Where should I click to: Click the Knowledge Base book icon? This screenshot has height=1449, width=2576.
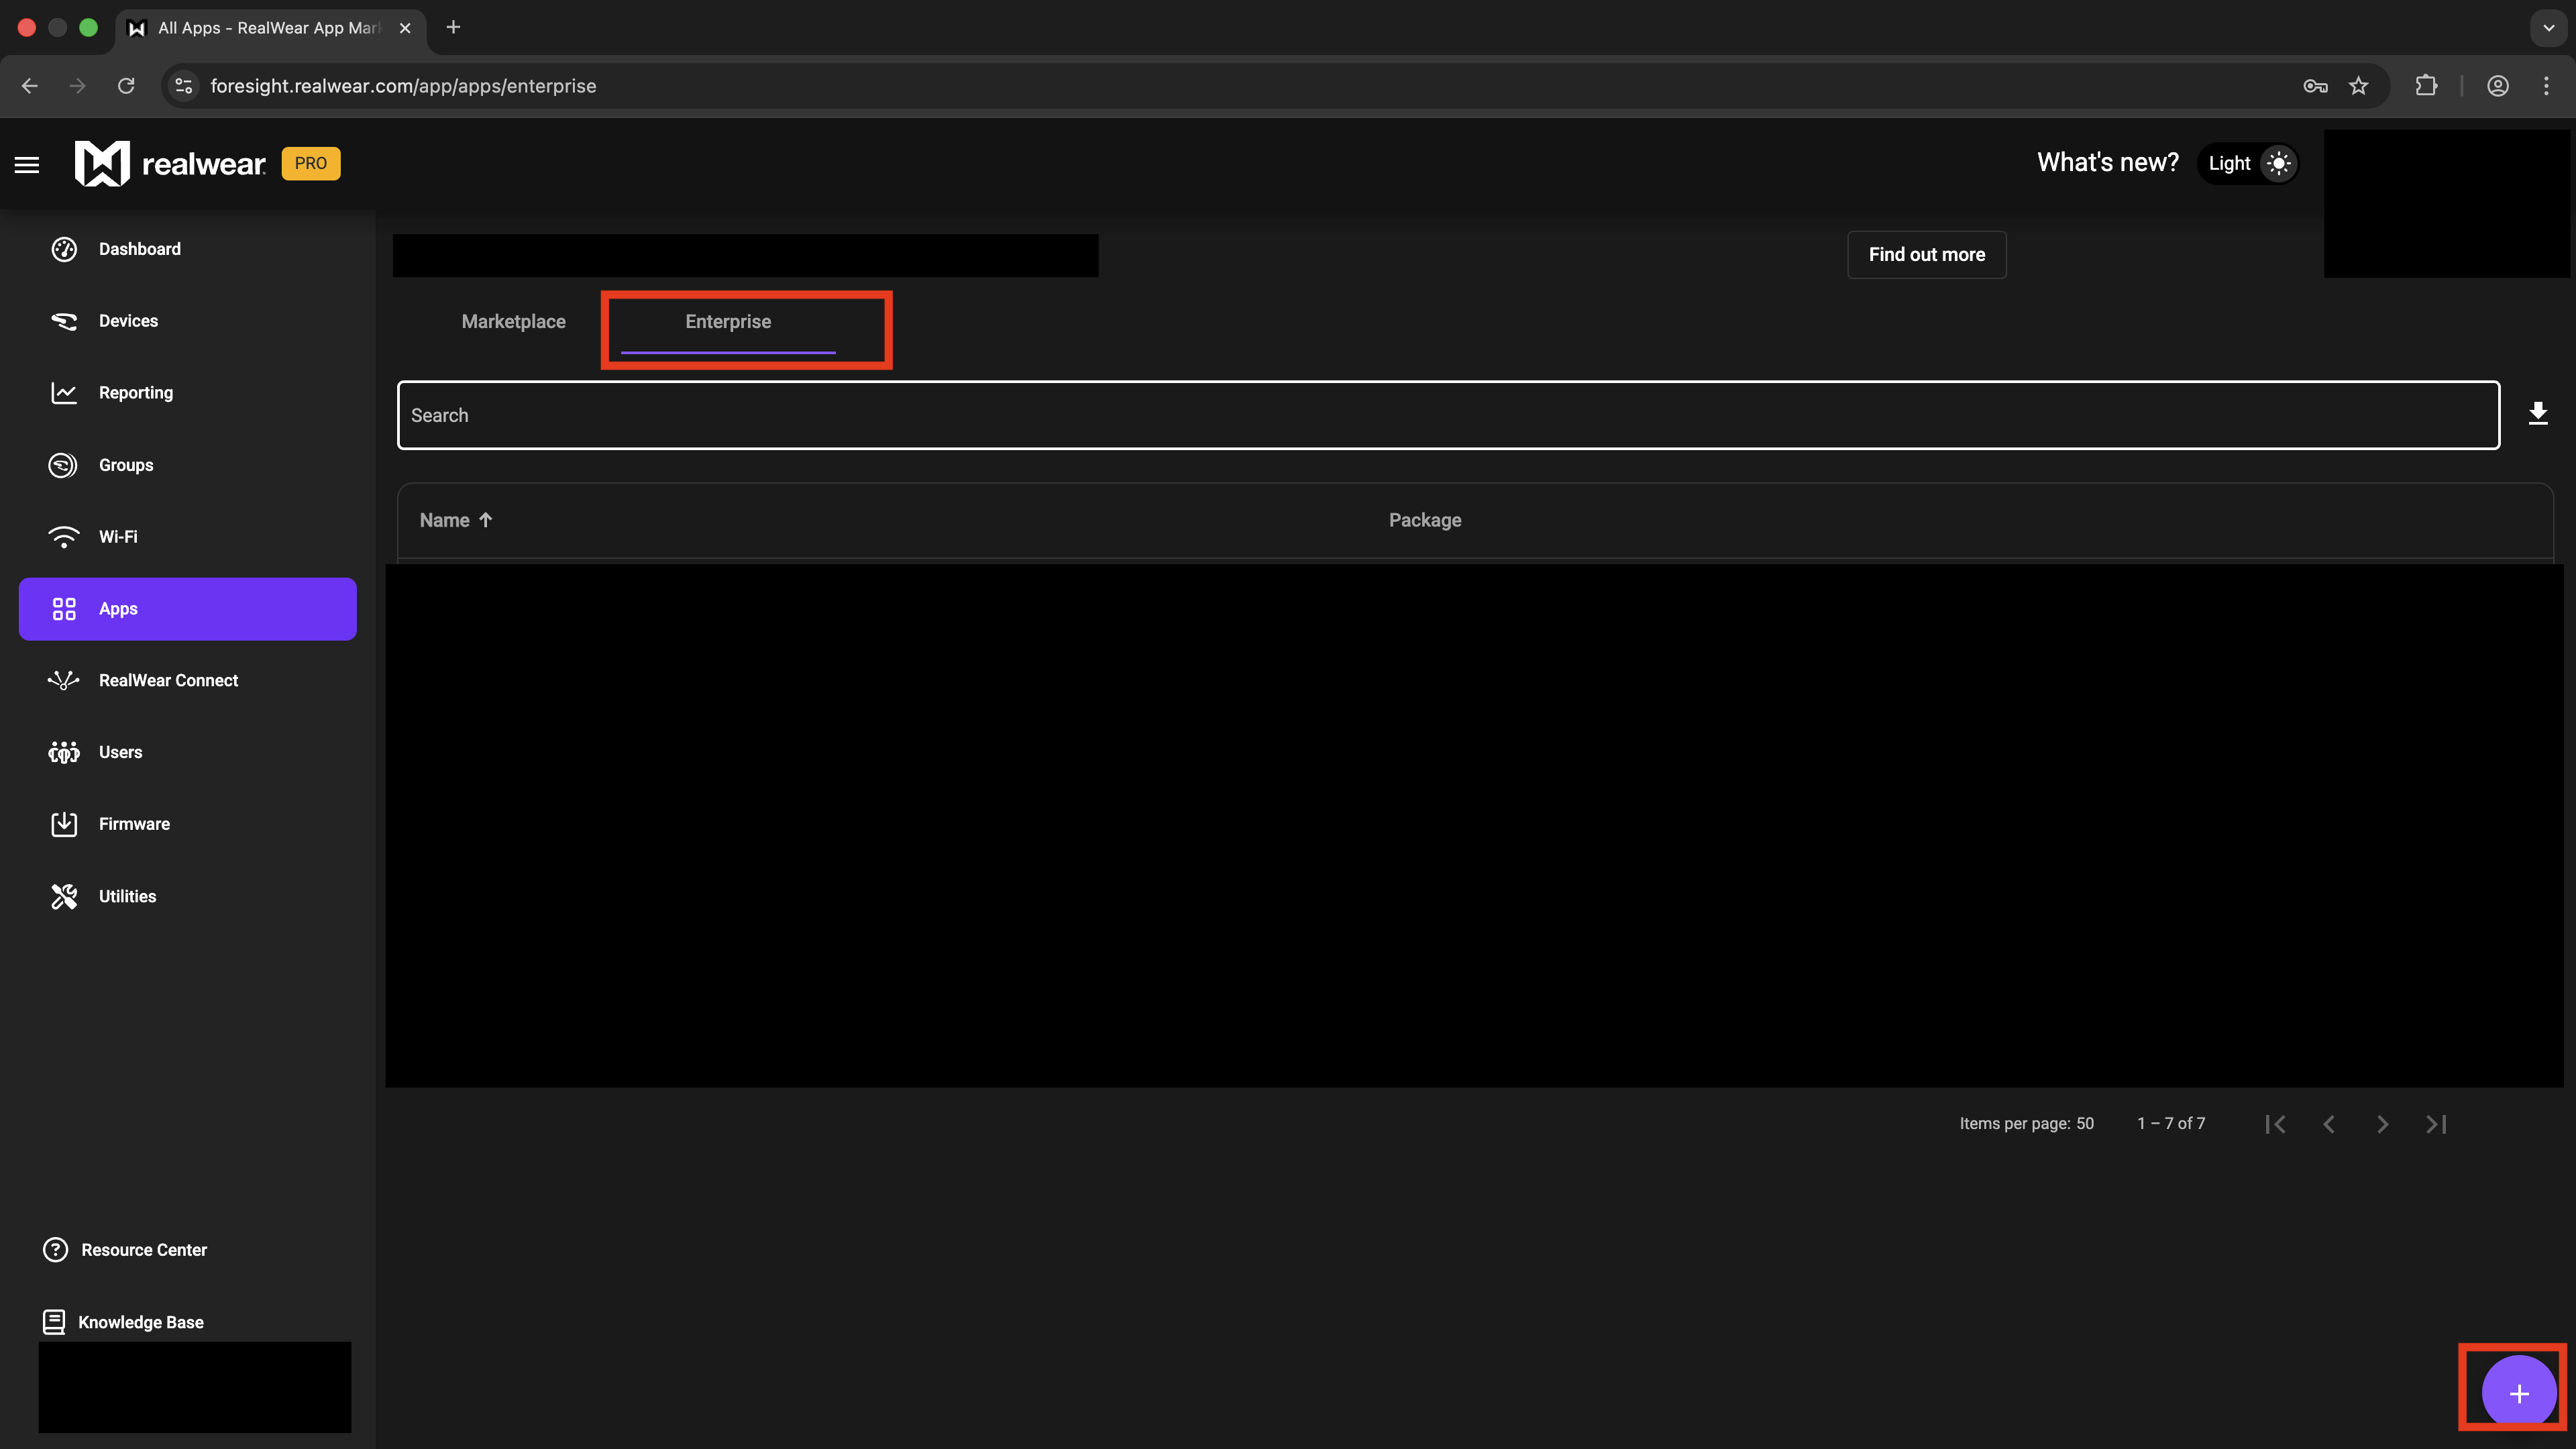click(x=54, y=1322)
